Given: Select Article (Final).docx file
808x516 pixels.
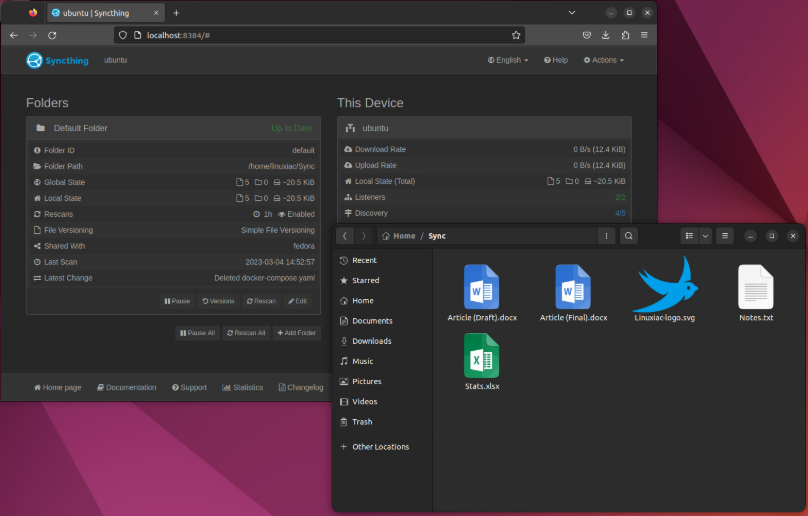Looking at the screenshot, I should pyautogui.click(x=573, y=293).
